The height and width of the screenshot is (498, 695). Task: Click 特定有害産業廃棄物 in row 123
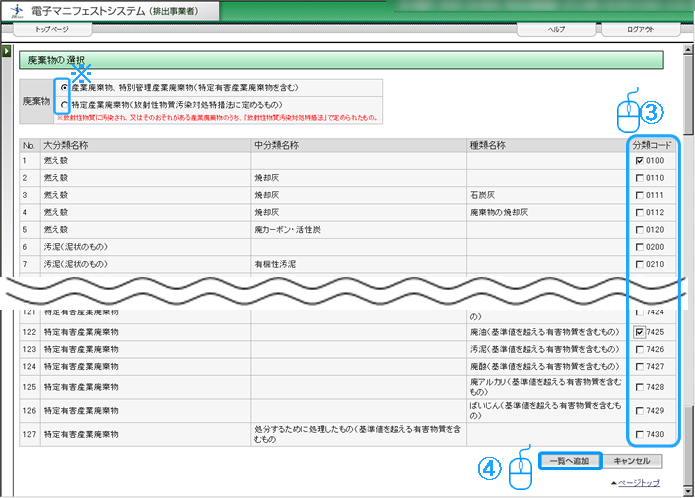tap(81, 349)
